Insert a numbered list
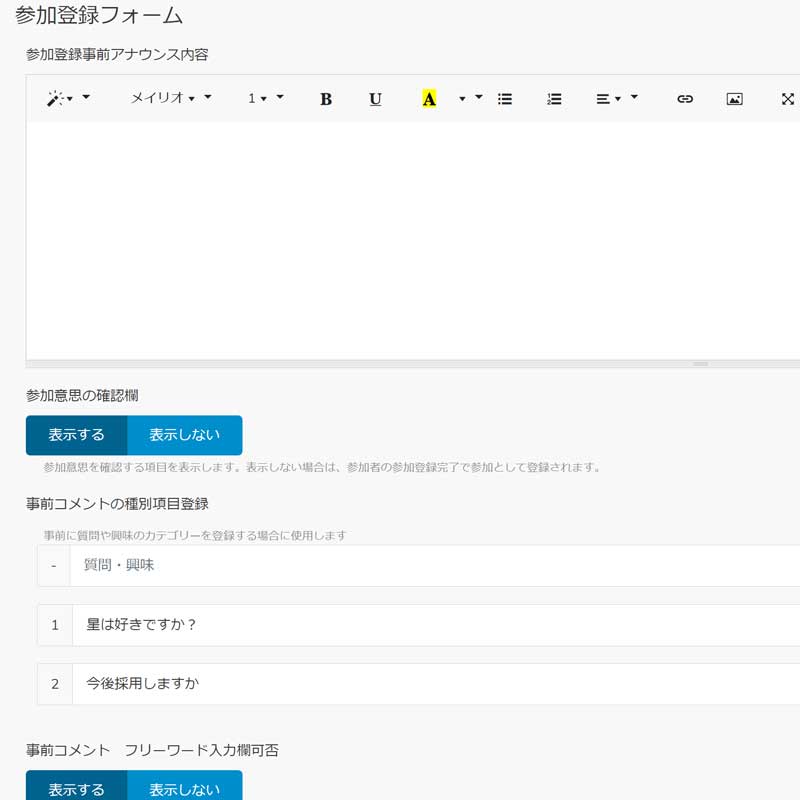Viewport: 800px width, 800px height. [x=554, y=98]
